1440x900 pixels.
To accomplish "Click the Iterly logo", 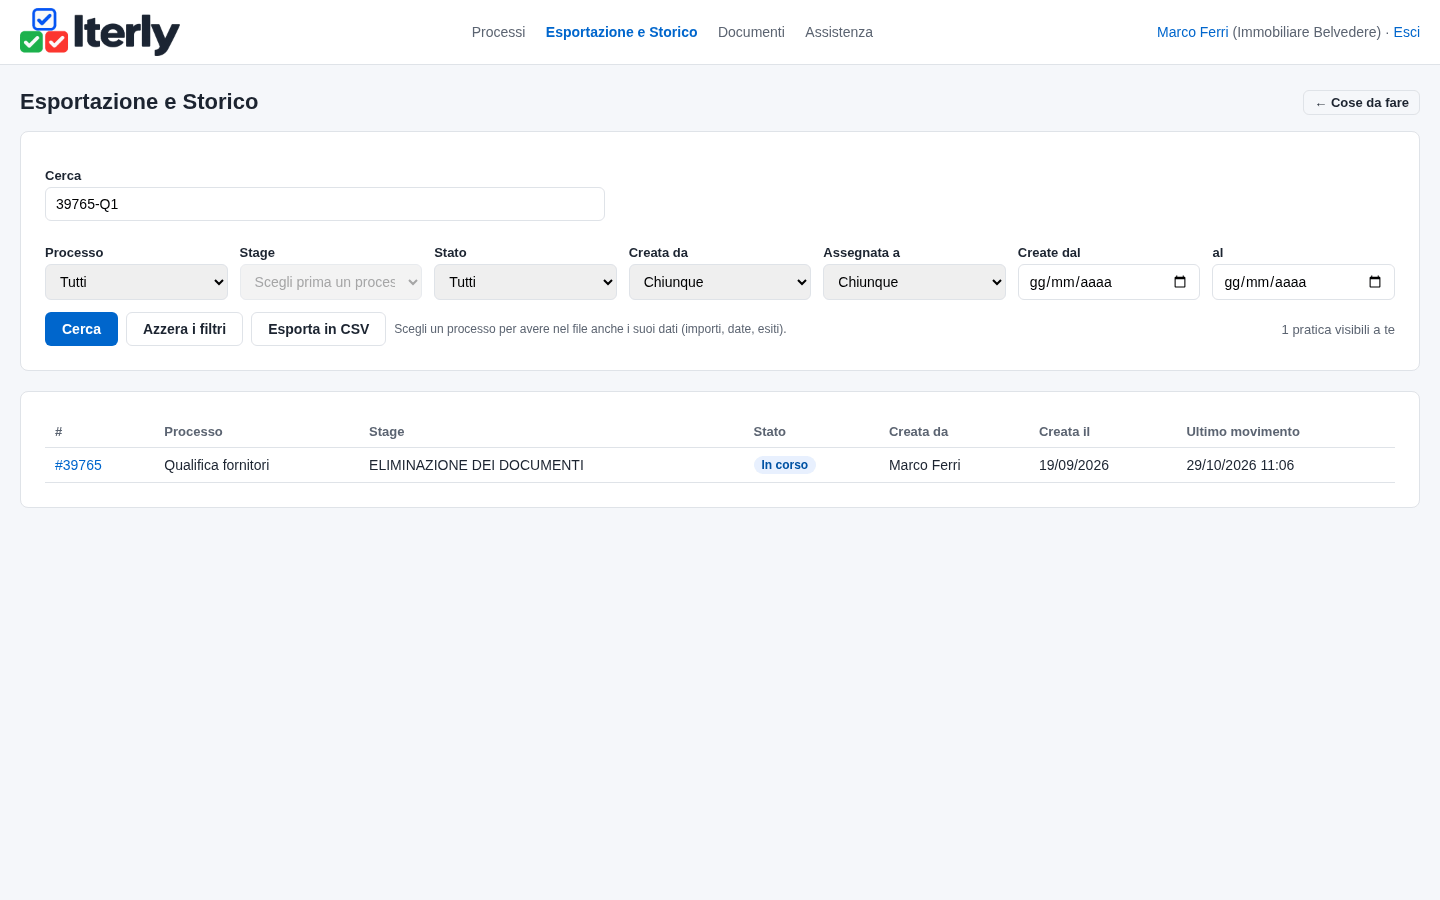I will 100,32.
